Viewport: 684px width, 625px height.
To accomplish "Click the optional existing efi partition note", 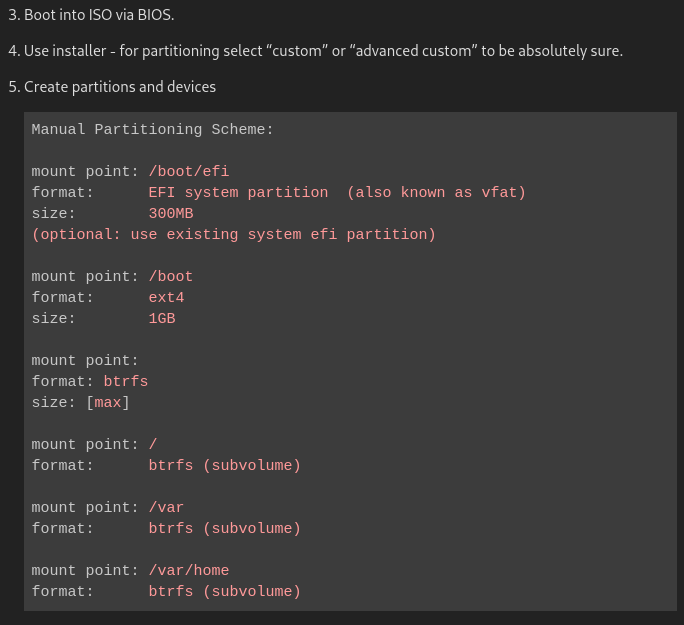I will (x=234, y=234).
